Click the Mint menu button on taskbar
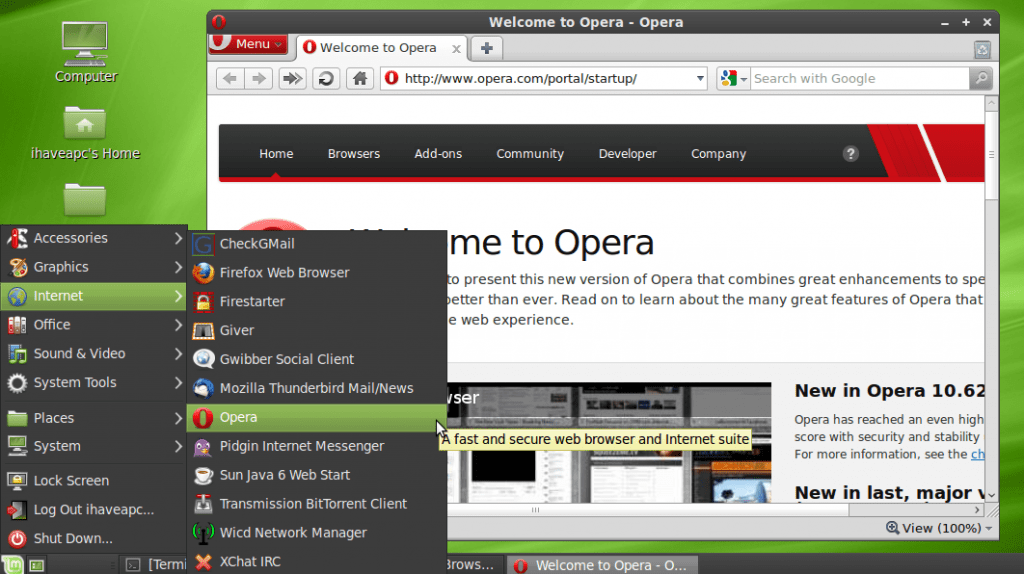The width and height of the screenshot is (1024, 574). 12,564
